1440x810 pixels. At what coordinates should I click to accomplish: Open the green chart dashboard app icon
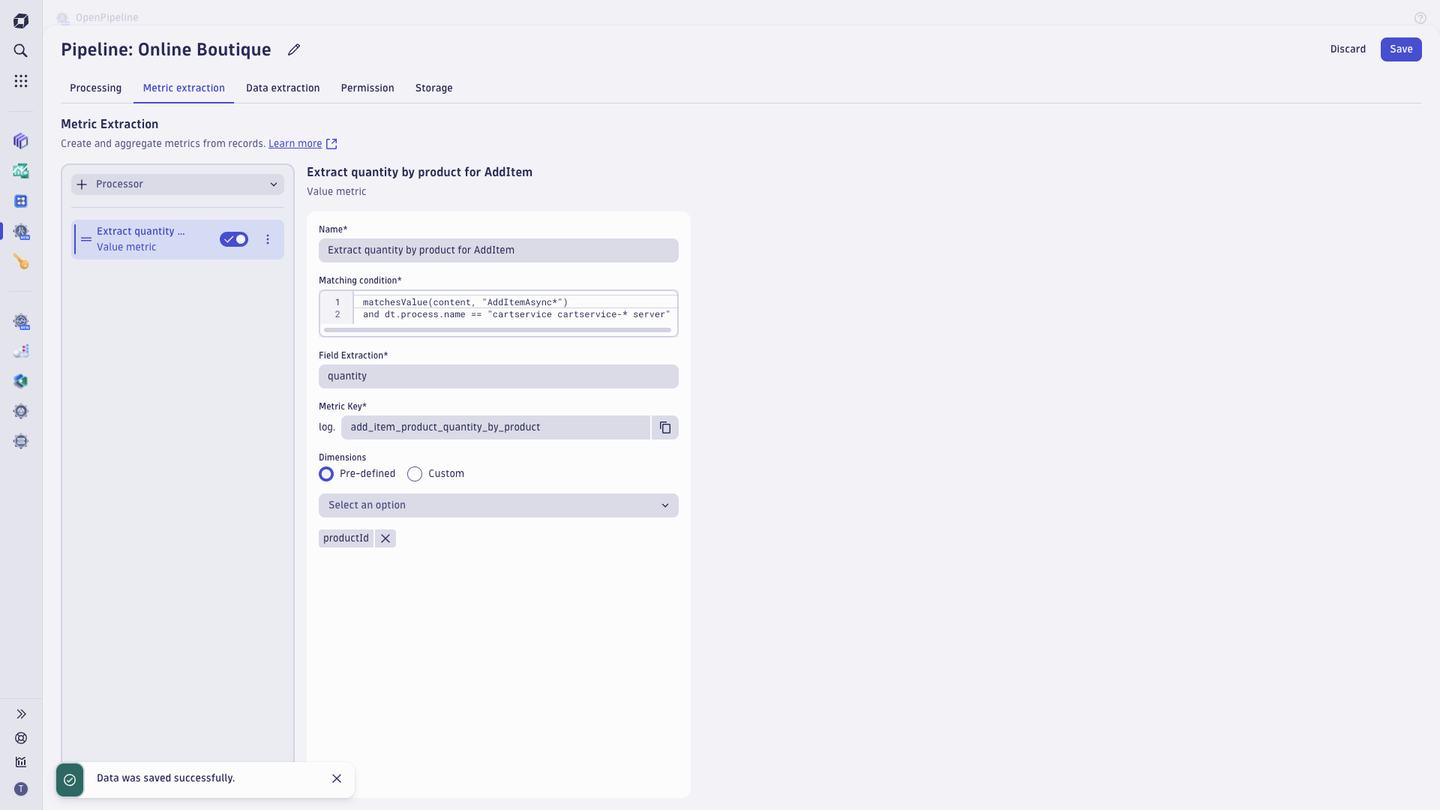21,171
